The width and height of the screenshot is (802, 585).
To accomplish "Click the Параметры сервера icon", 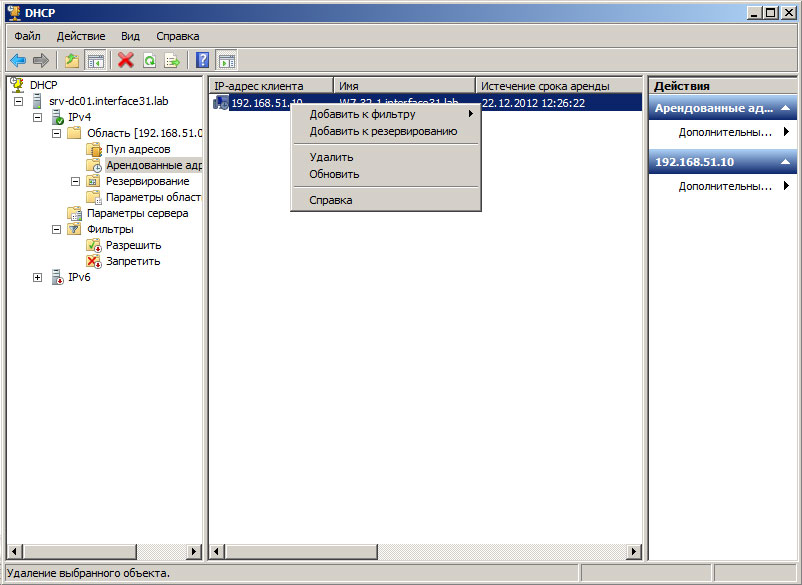I will [x=75, y=213].
